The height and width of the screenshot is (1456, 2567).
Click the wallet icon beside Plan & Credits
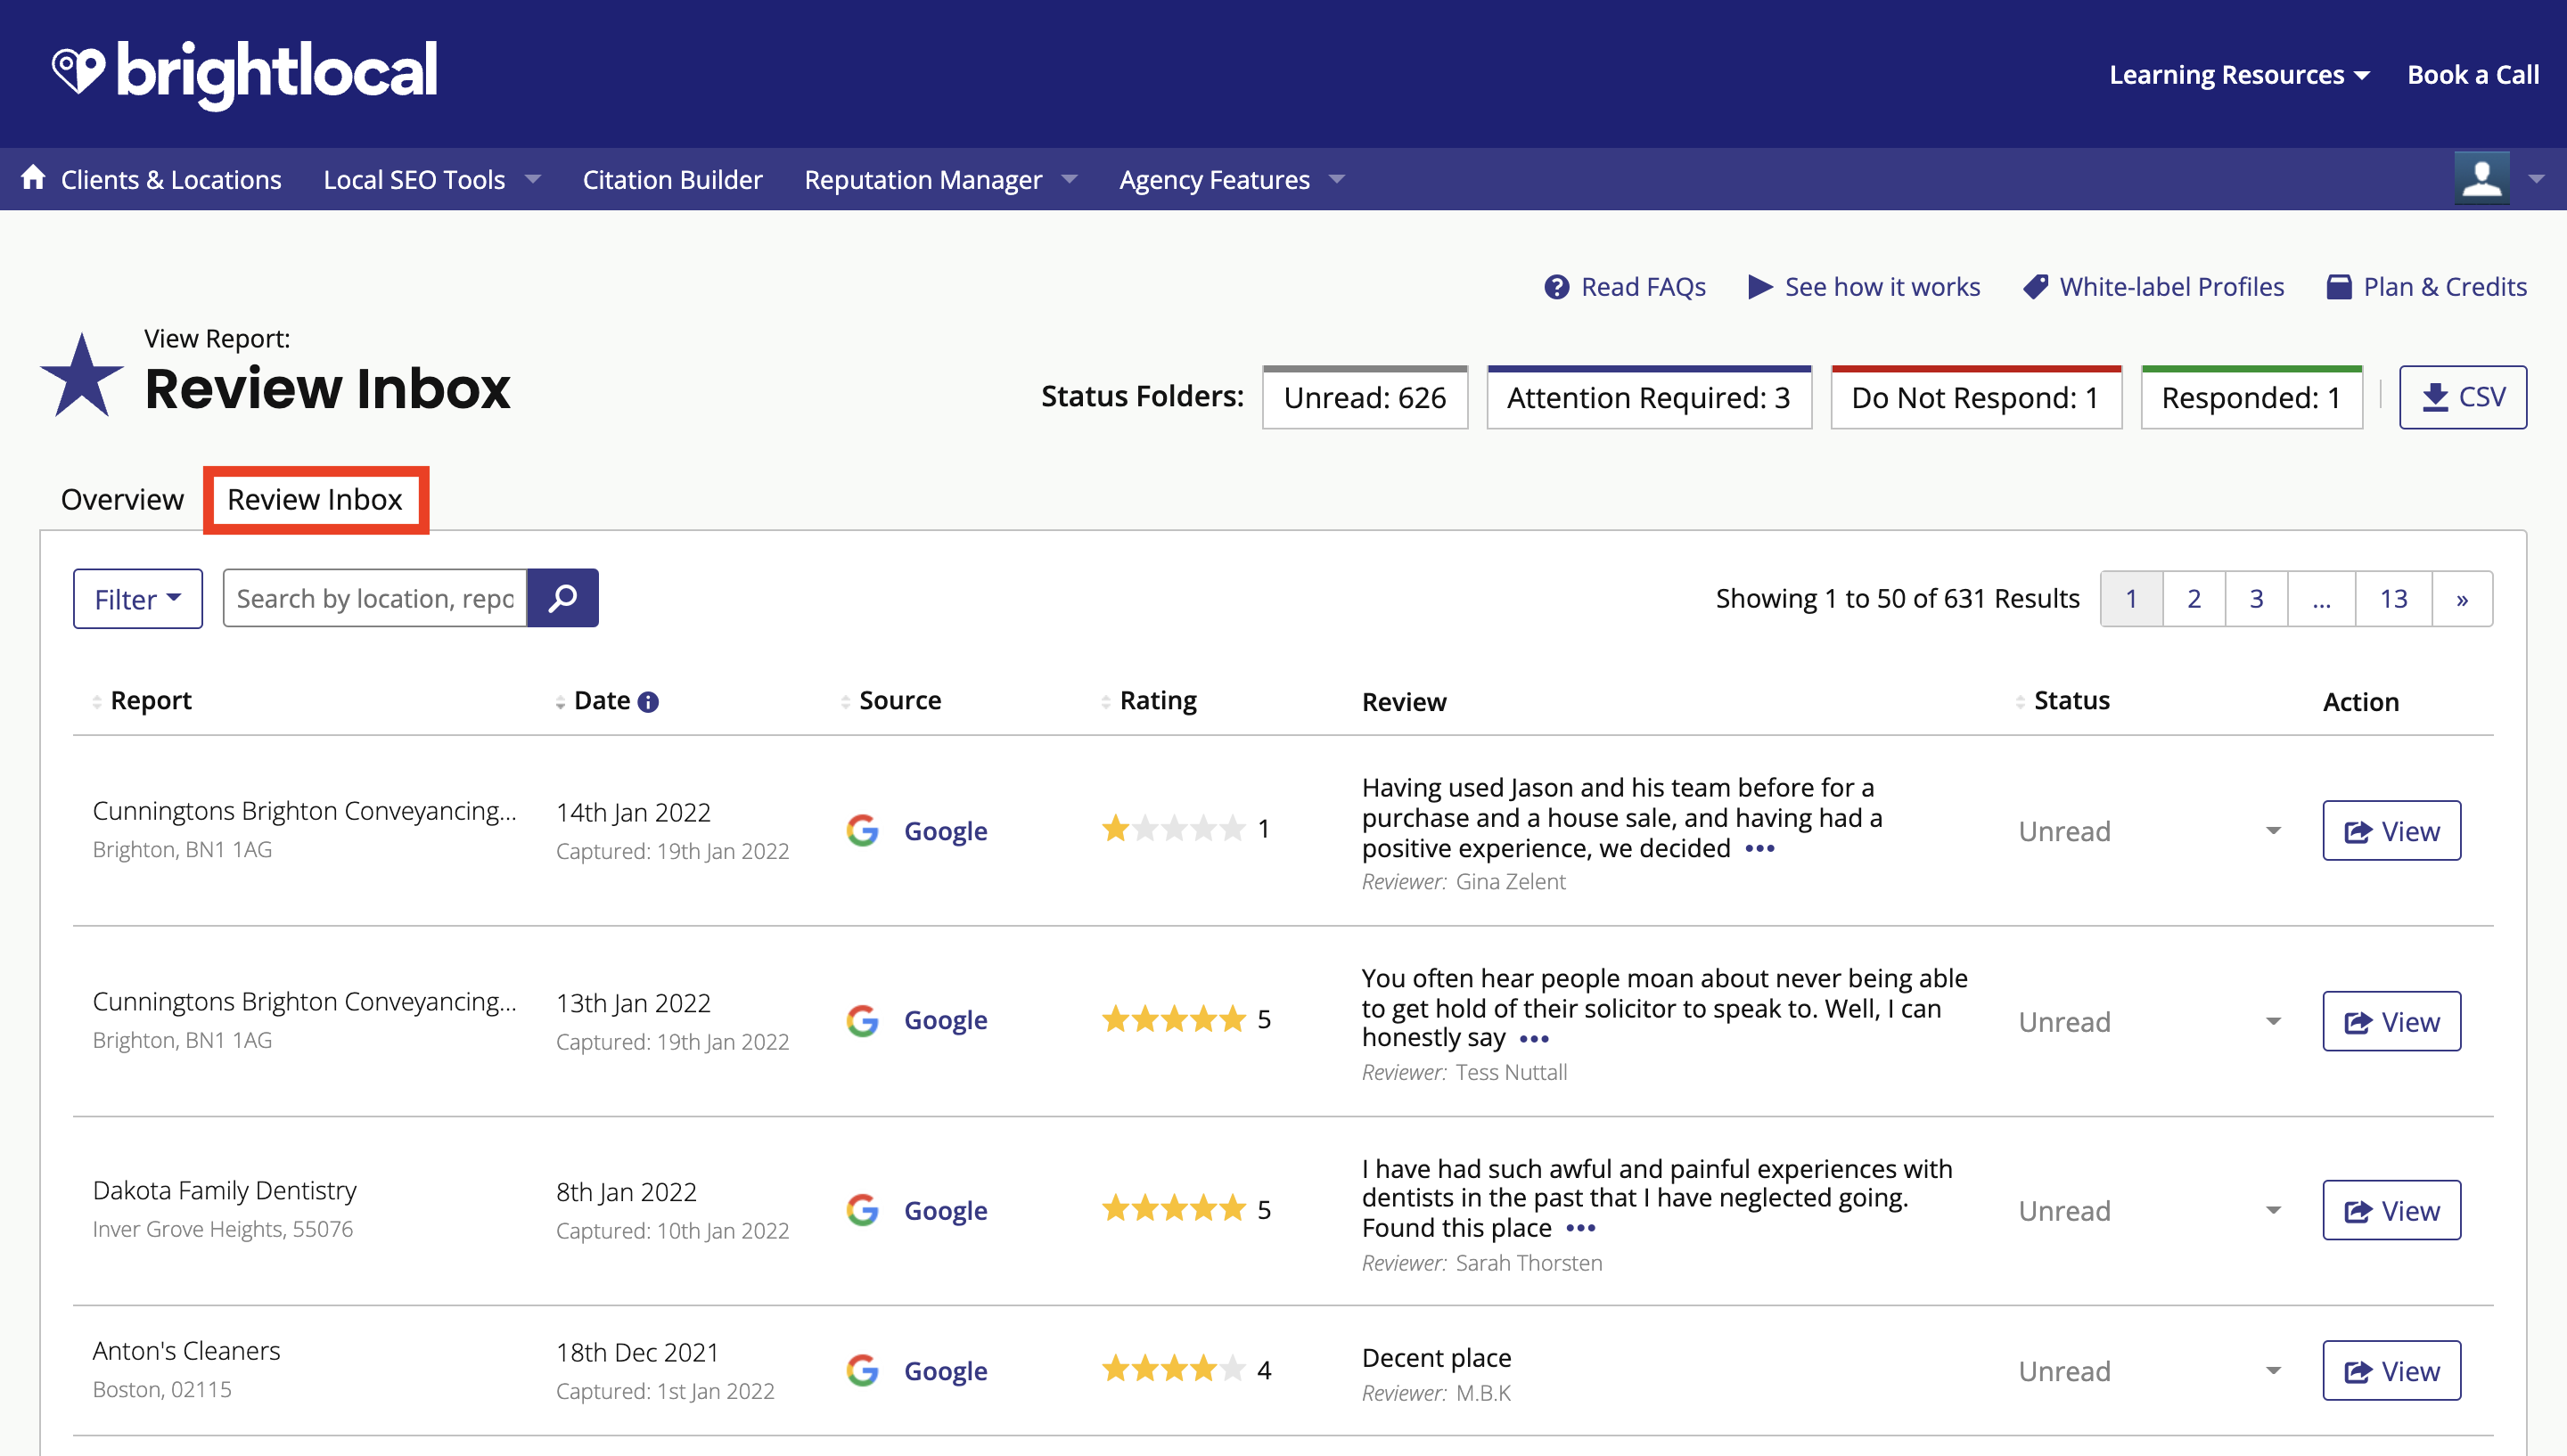coord(2338,287)
